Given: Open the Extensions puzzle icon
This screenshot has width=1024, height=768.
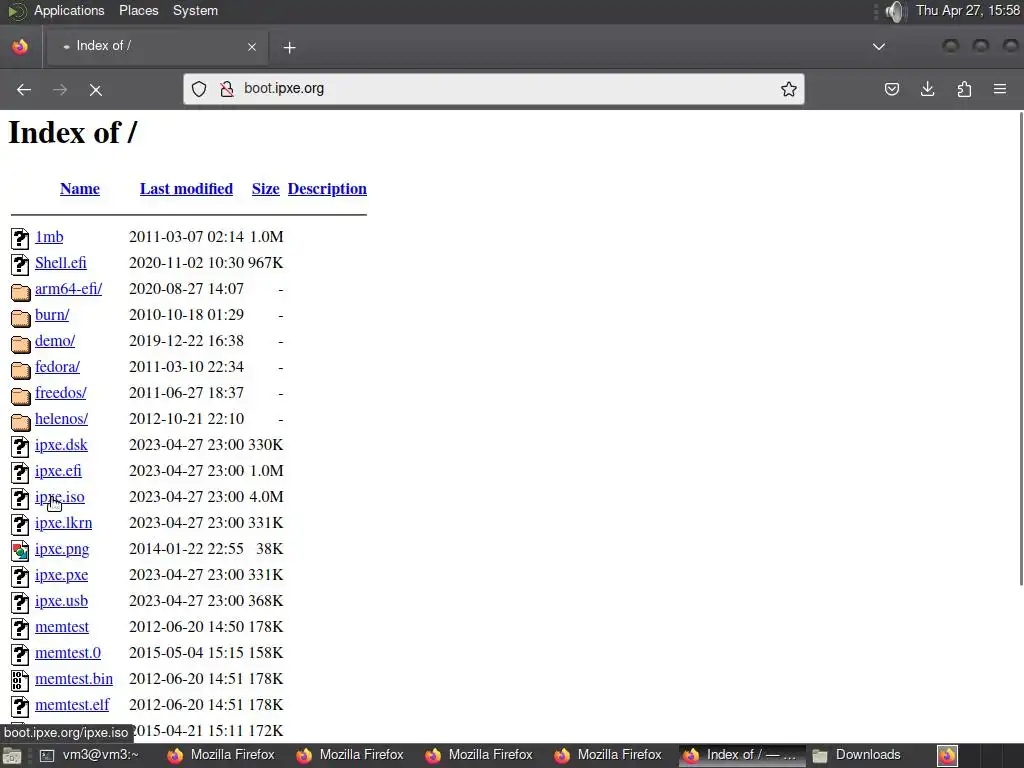Looking at the screenshot, I should click(964, 89).
